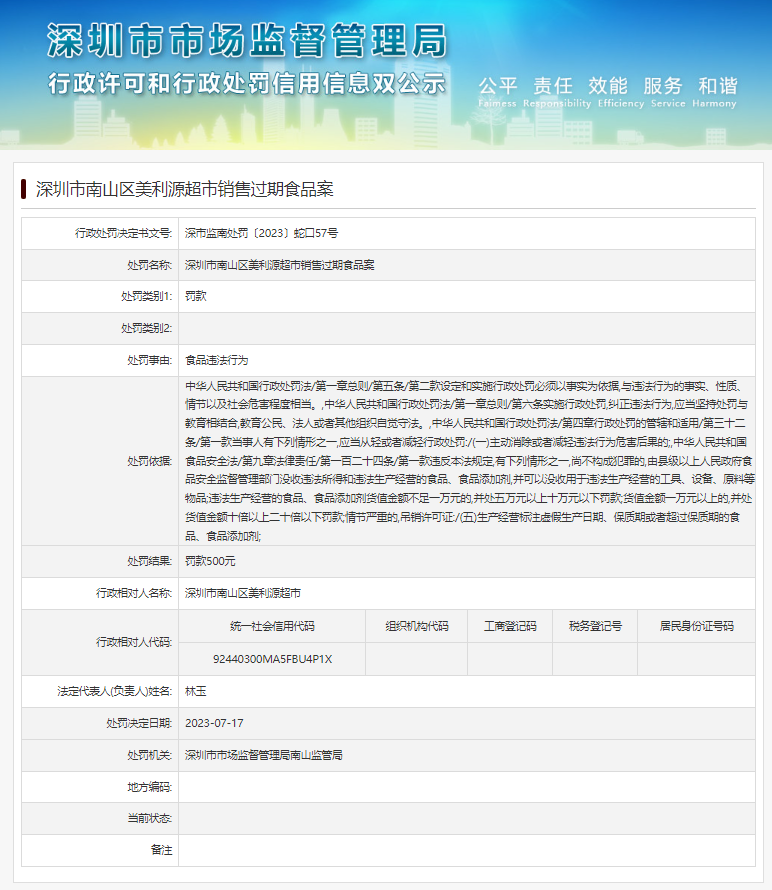
Task: Click the 处罚事由 label
Action: [149, 360]
